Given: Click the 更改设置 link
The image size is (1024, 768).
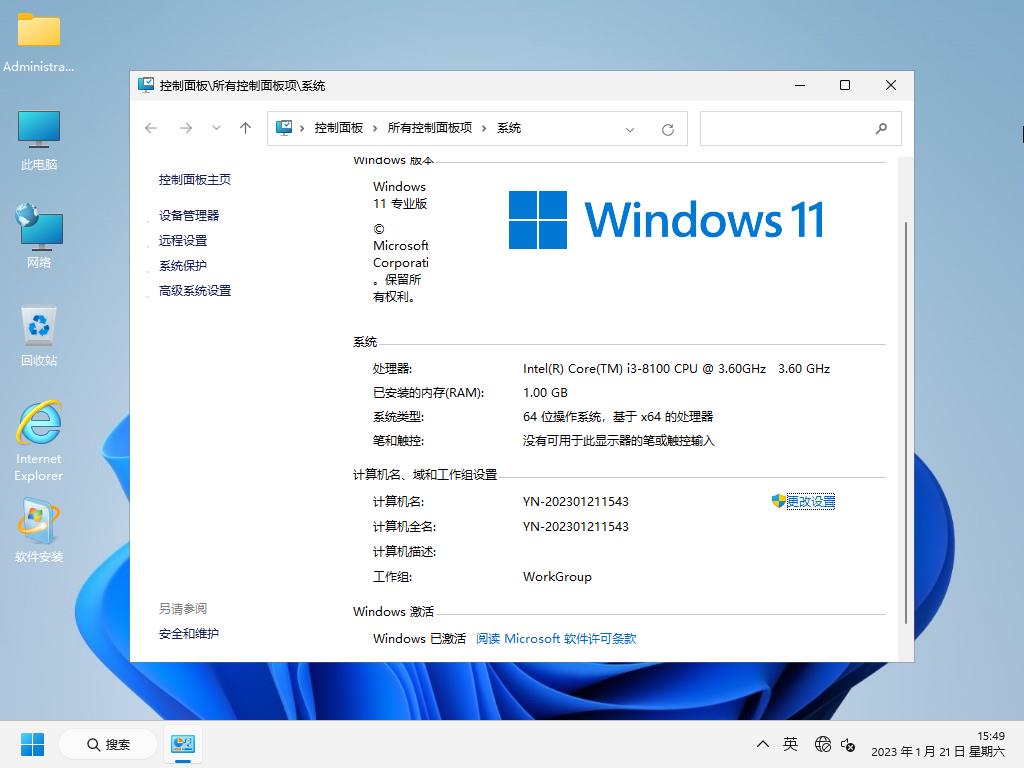Looking at the screenshot, I should click(x=810, y=501).
